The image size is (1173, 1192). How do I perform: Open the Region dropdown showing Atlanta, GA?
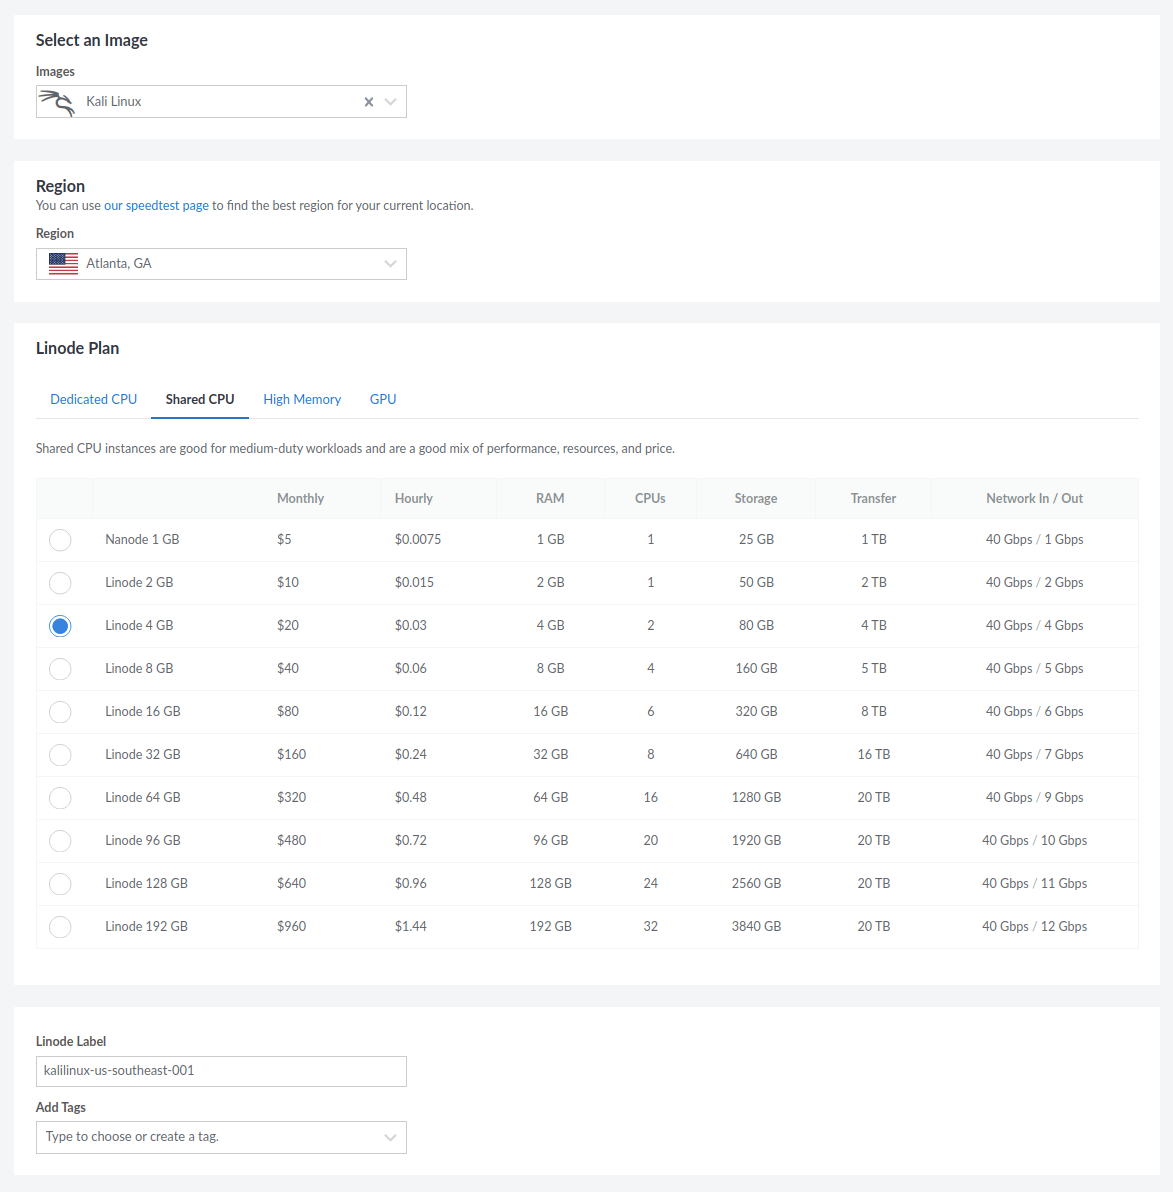220,264
